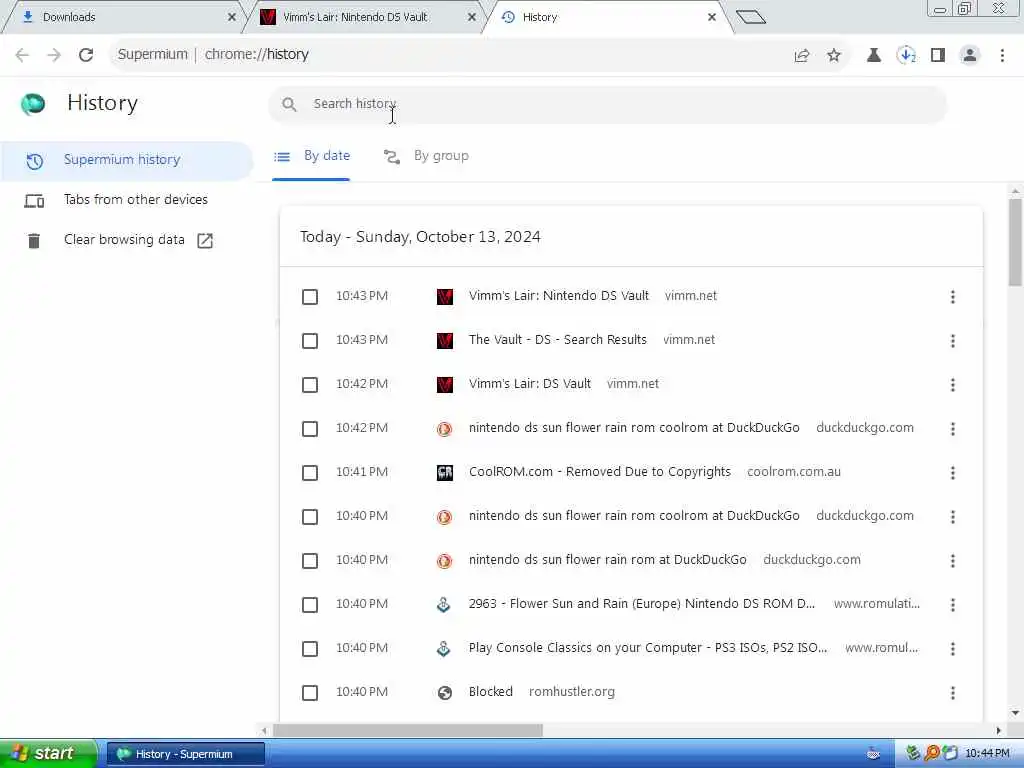The height and width of the screenshot is (768, 1024).
Task: Bookmark this page with the star icon
Action: [834, 56]
